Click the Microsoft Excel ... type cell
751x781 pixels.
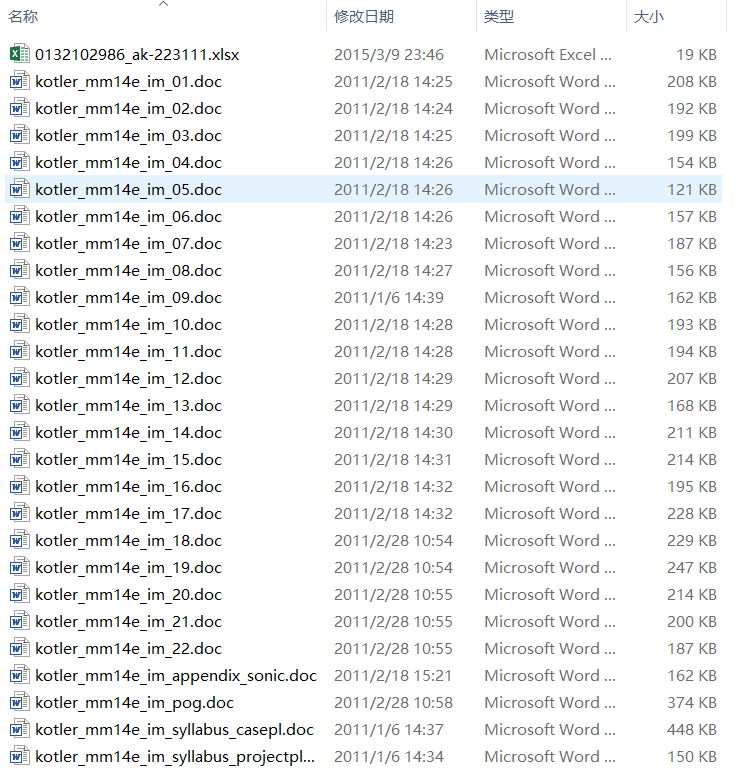coord(548,54)
